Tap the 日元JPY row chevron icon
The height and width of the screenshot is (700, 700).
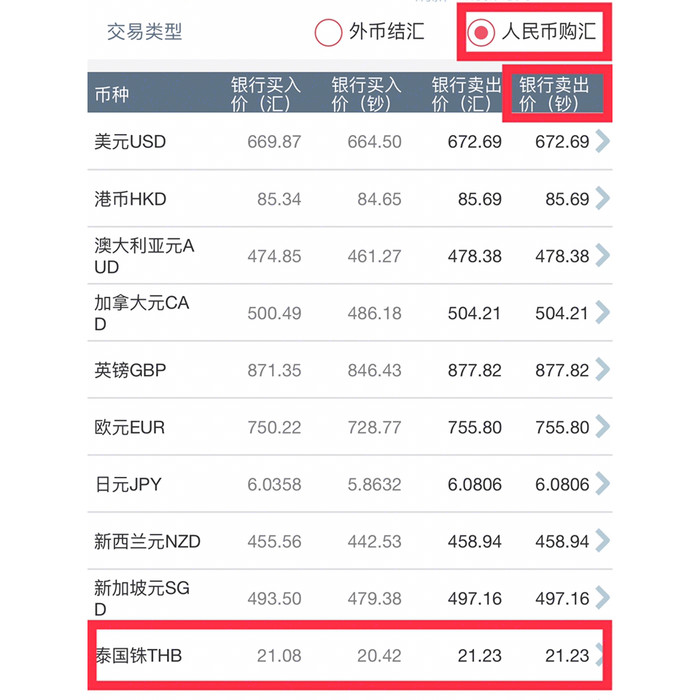pos(601,484)
